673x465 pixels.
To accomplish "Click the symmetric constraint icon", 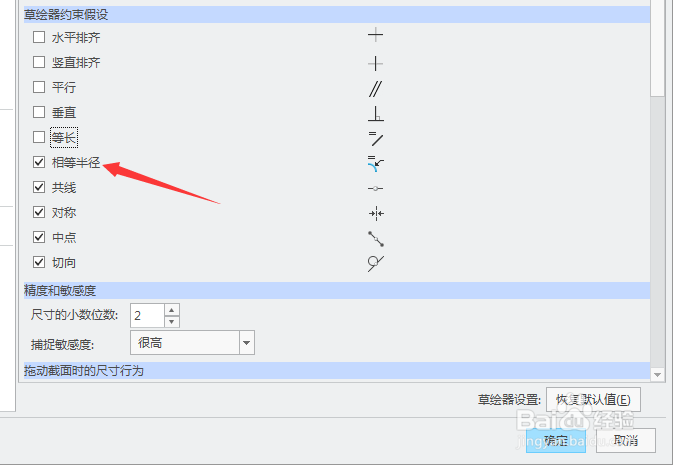I will pyautogui.click(x=376, y=213).
